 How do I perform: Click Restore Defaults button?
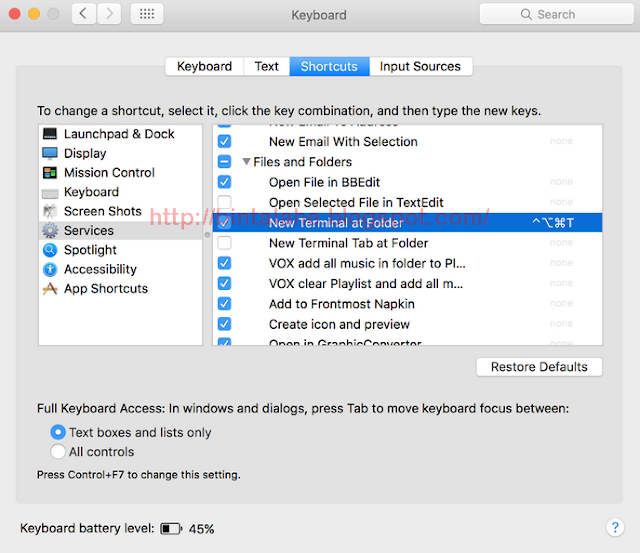[x=539, y=367]
